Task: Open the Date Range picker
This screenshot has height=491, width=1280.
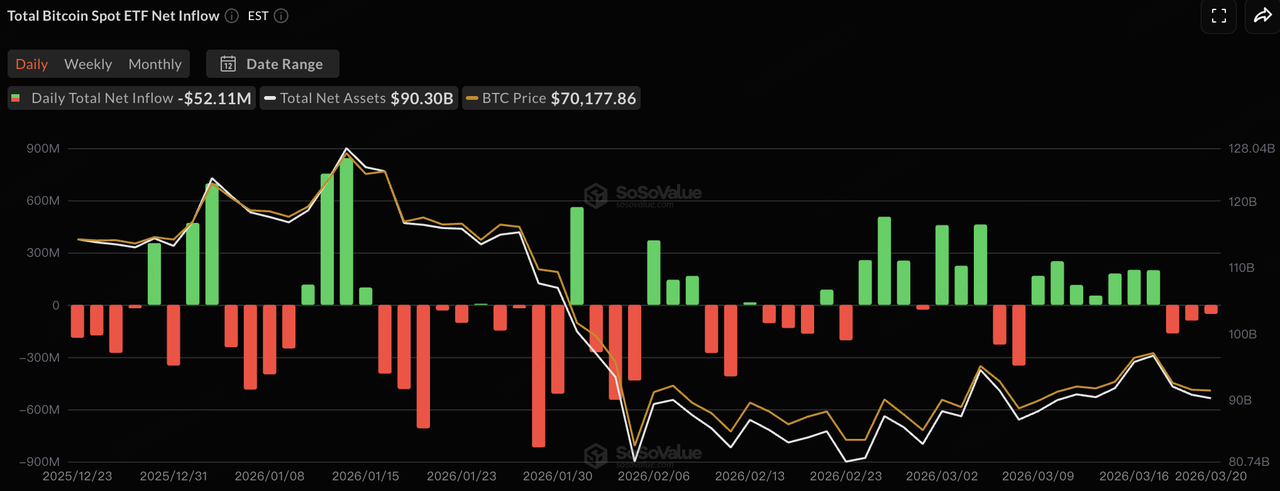Action: tap(273, 64)
